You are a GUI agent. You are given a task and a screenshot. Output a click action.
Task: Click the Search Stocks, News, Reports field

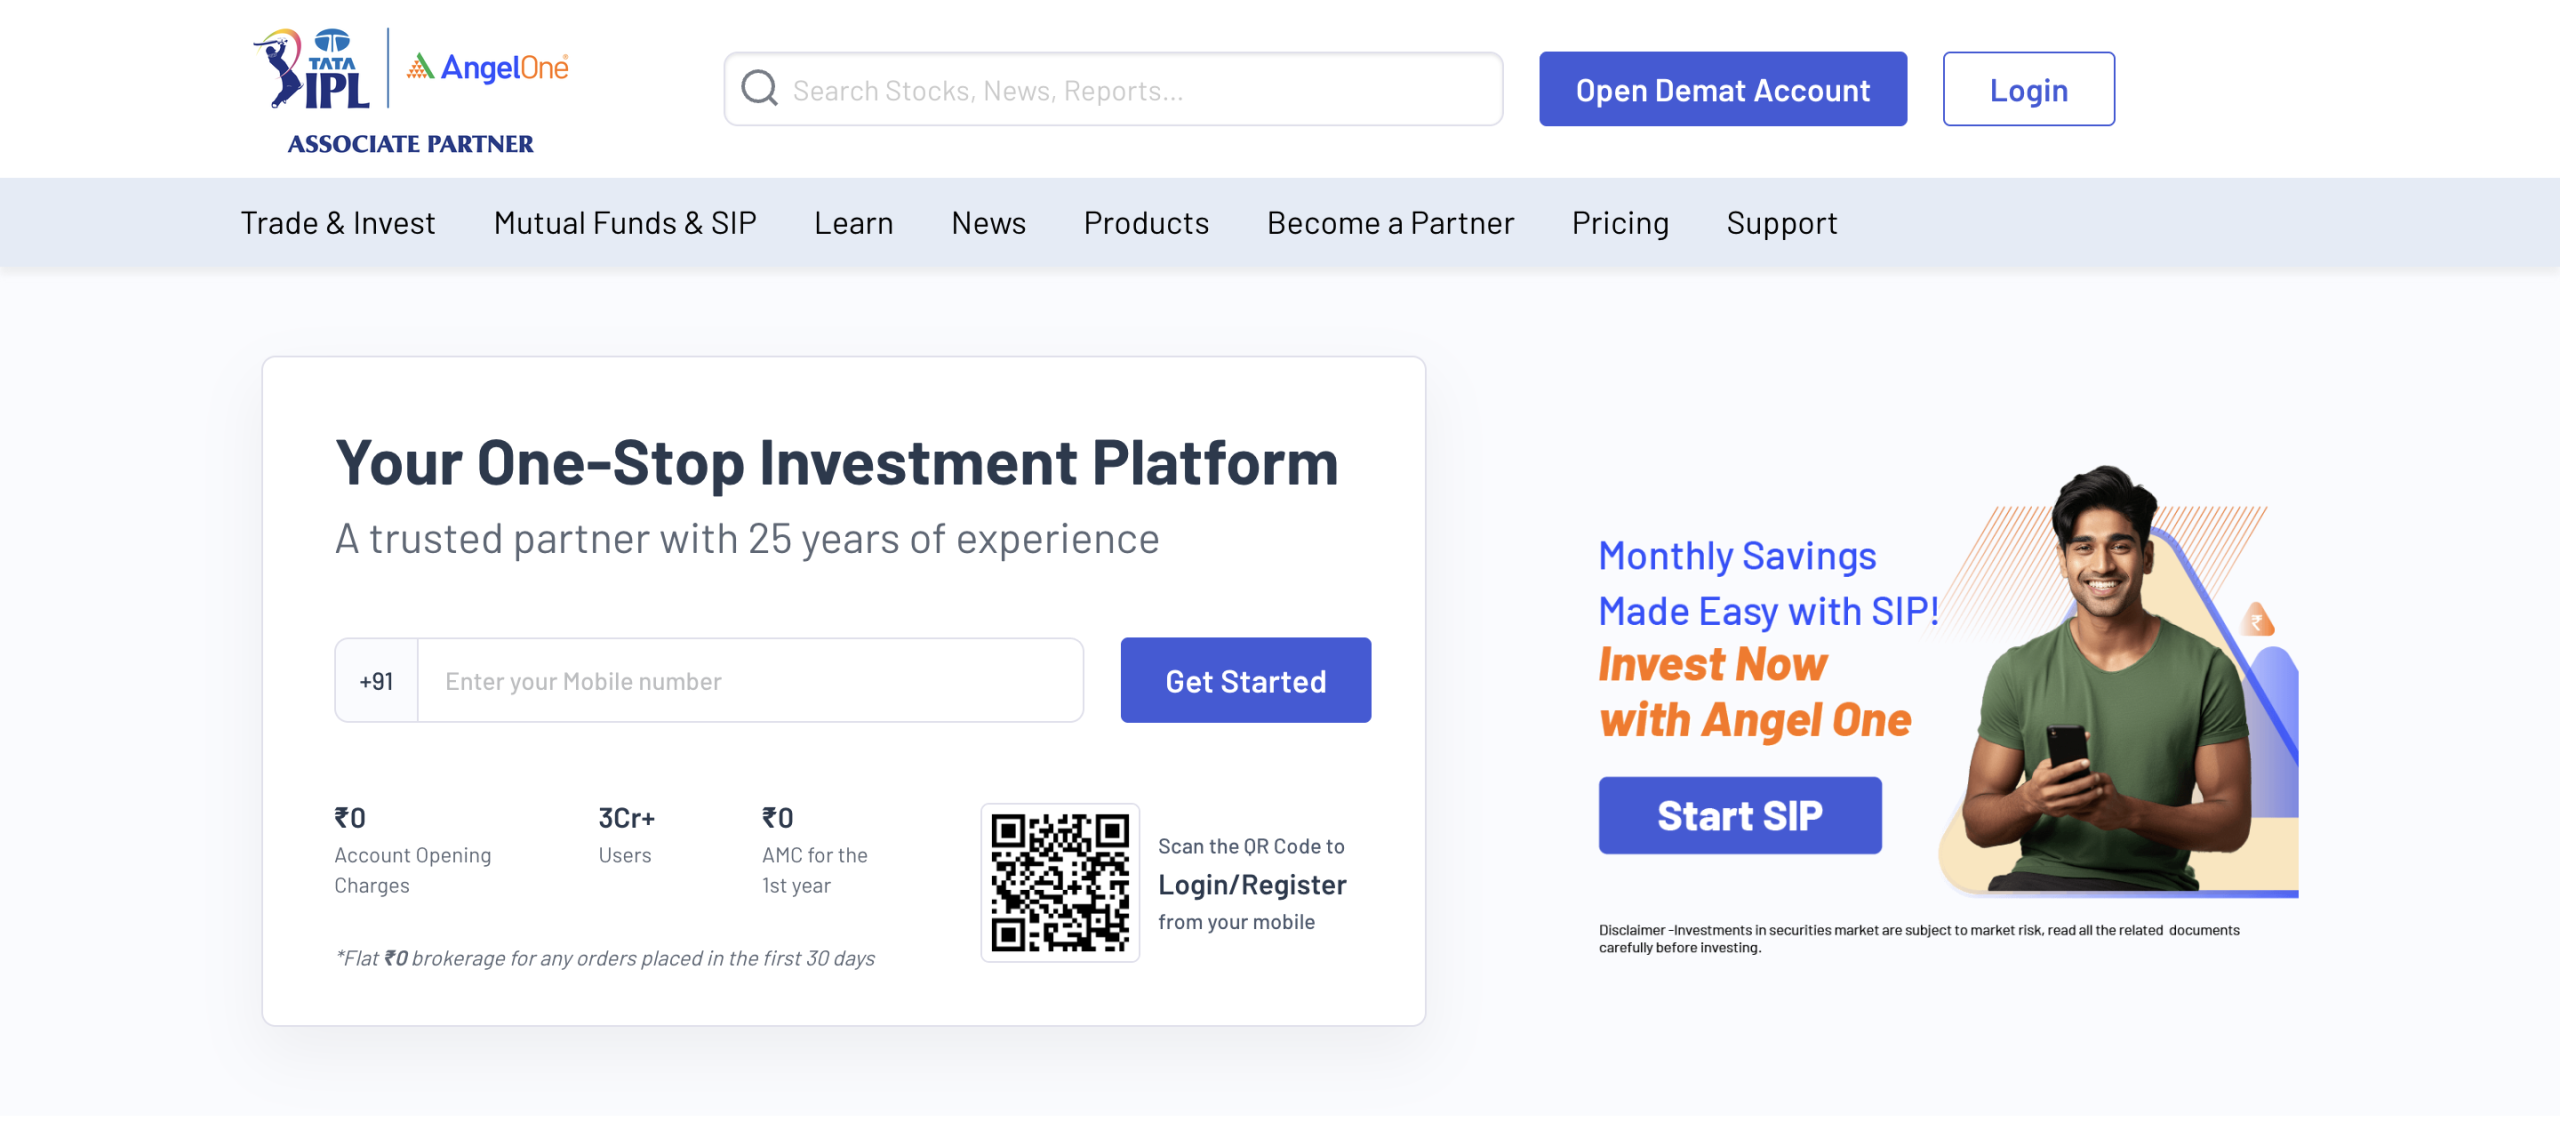pos(1114,89)
